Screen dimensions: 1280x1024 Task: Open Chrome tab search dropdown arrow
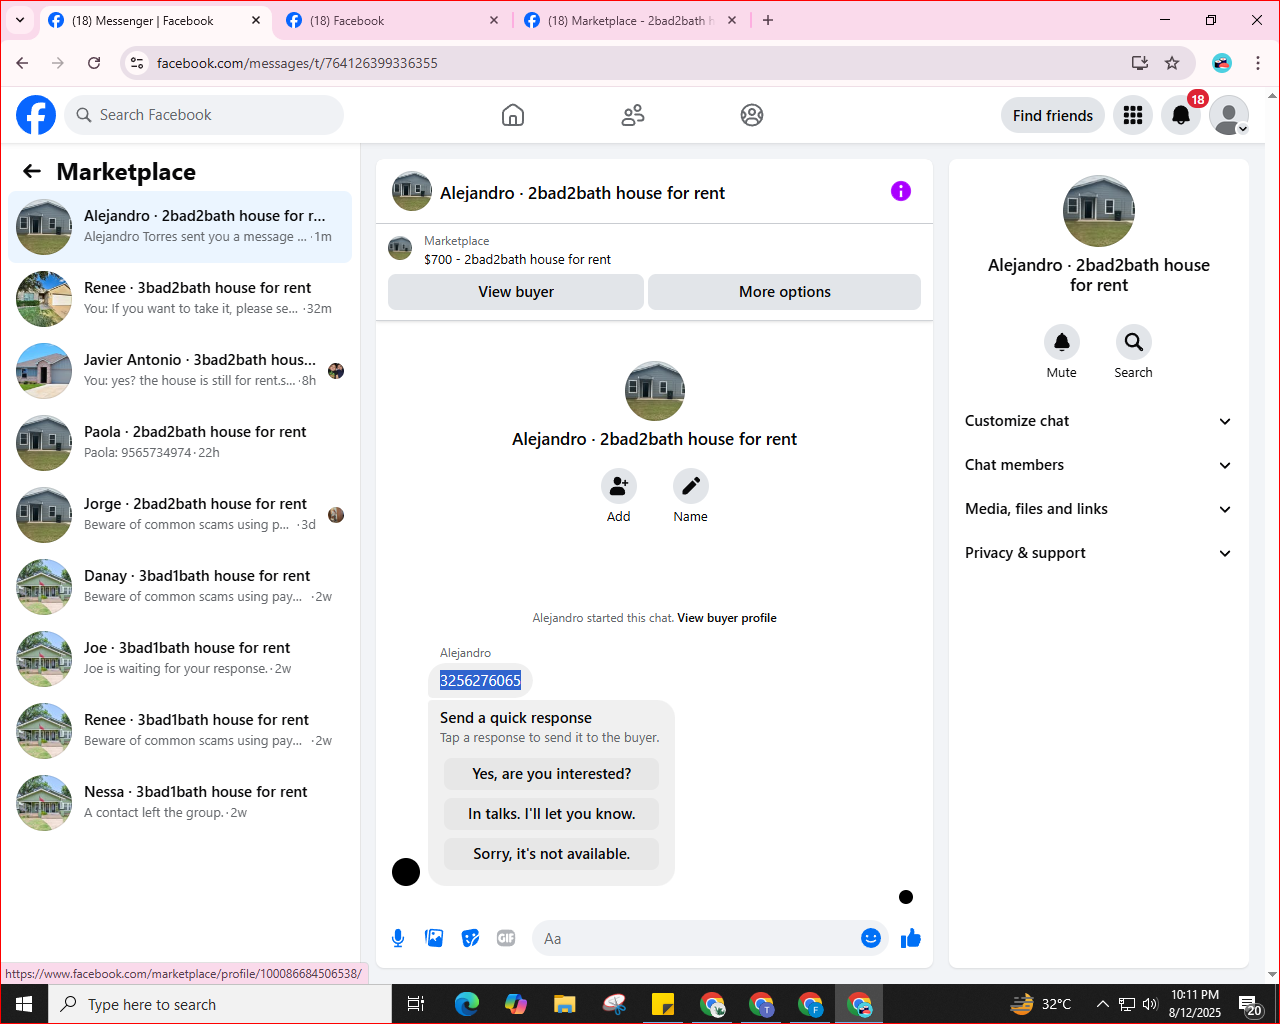(x=19, y=20)
